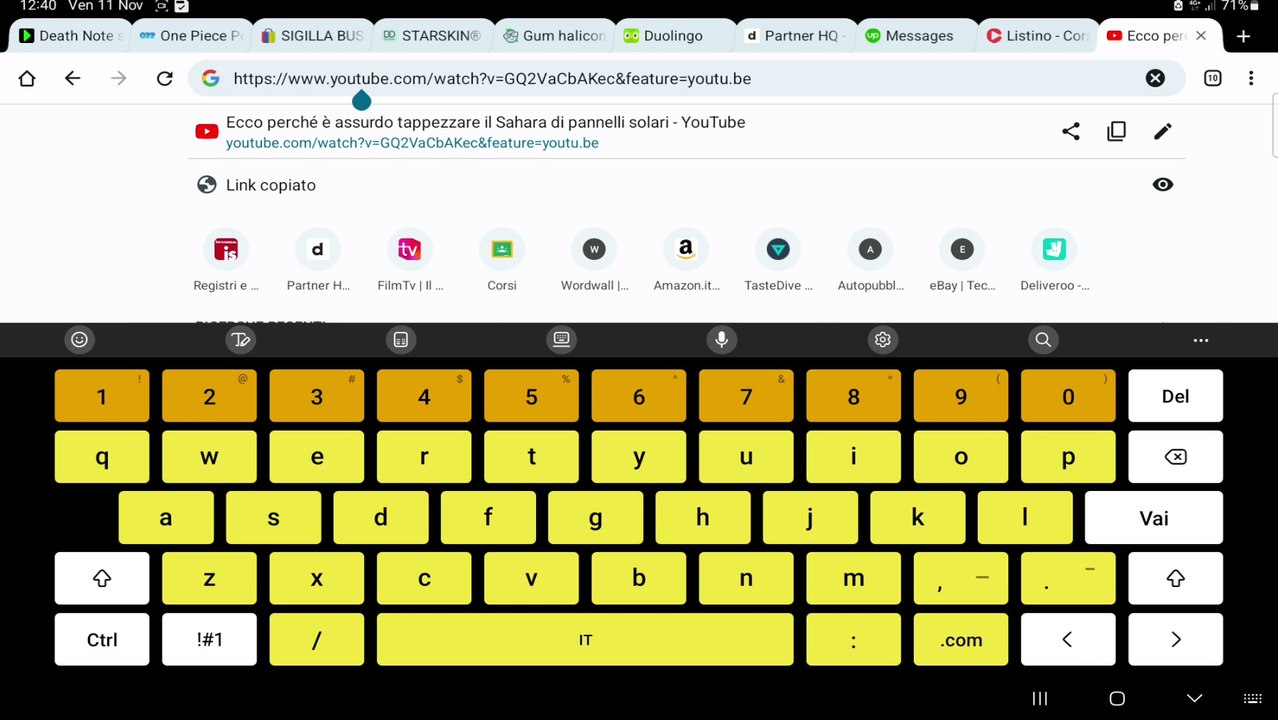Open keyboard handwriting text tool
This screenshot has width=1278, height=720.
click(x=240, y=339)
